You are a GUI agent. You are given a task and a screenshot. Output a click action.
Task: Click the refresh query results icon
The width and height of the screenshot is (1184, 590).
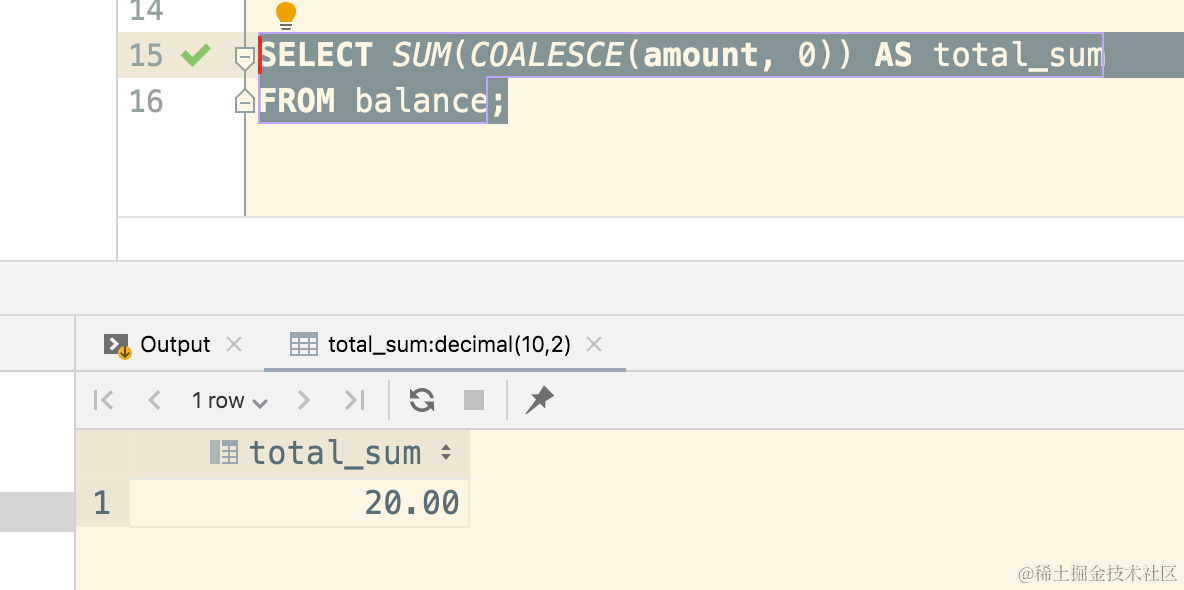(x=421, y=399)
